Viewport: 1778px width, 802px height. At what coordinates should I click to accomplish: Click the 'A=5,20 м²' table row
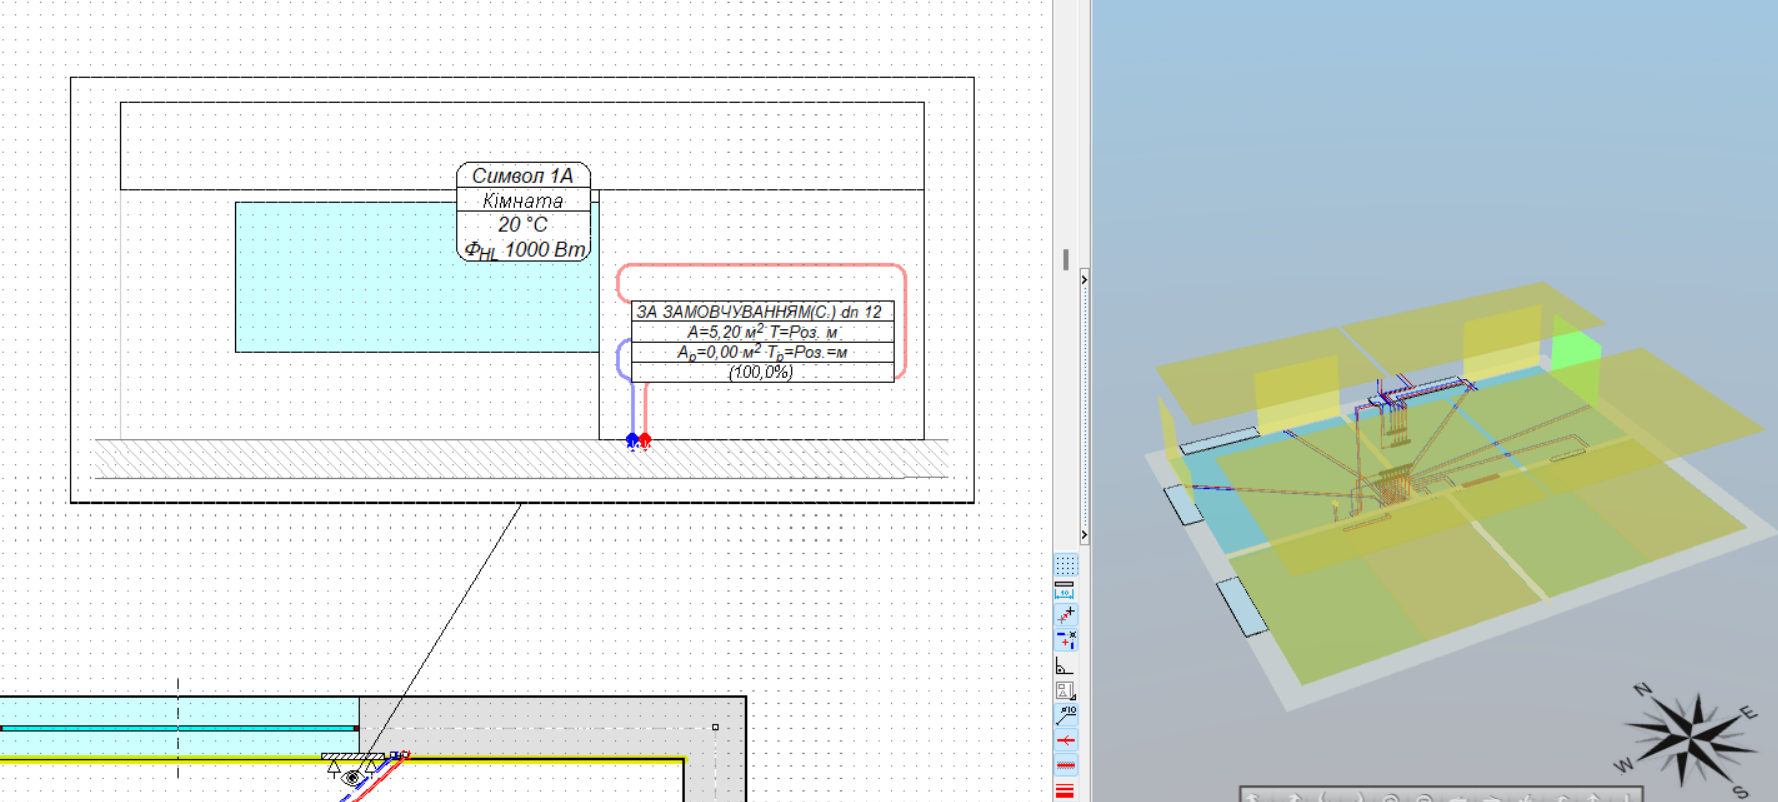[762, 332]
